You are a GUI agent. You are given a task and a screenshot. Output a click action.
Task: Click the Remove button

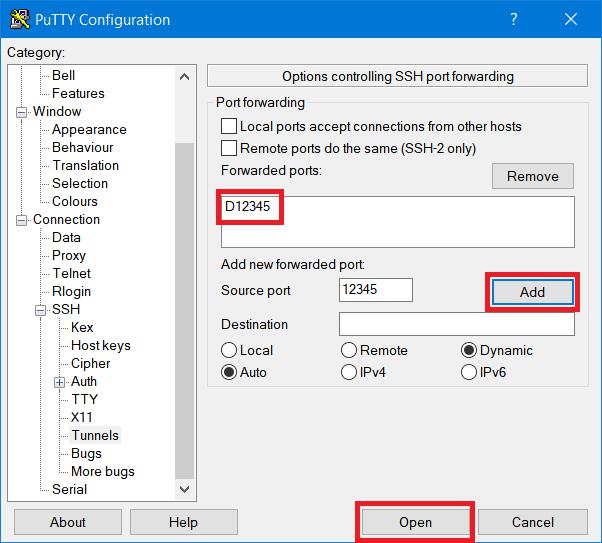tap(533, 176)
